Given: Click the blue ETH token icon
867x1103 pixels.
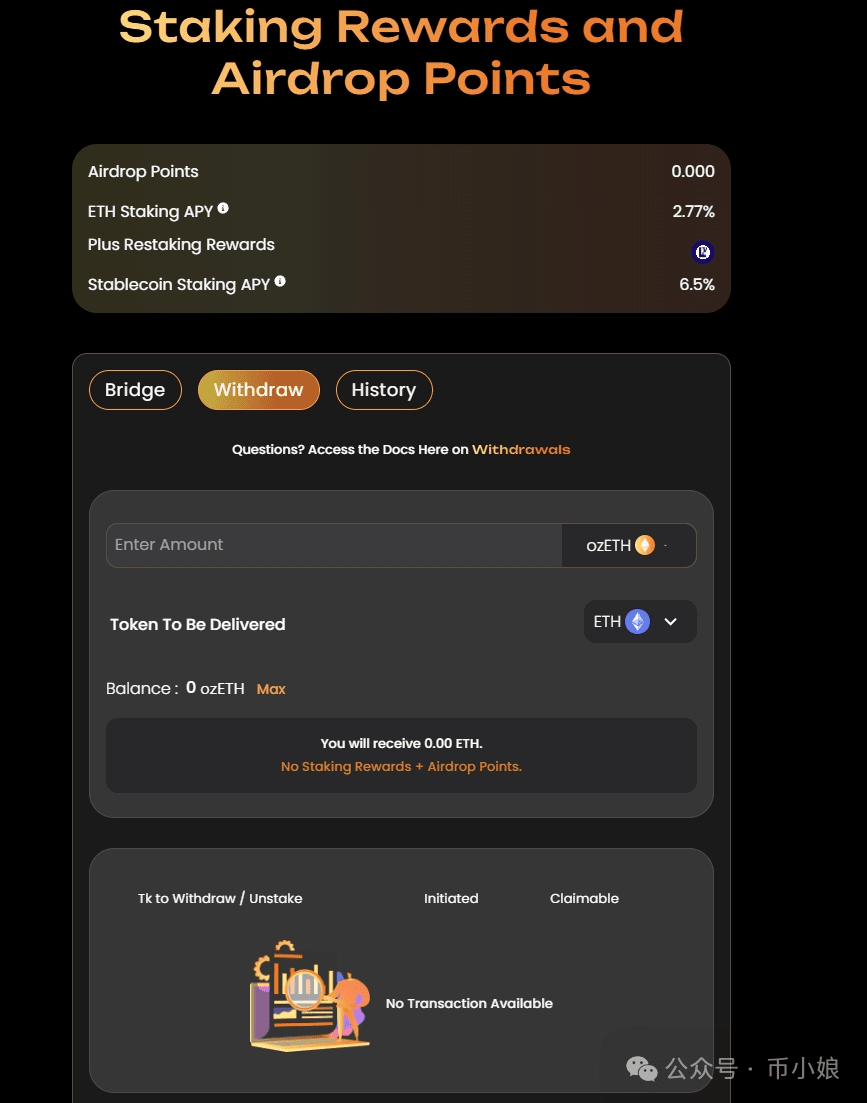Looking at the screenshot, I should point(638,622).
